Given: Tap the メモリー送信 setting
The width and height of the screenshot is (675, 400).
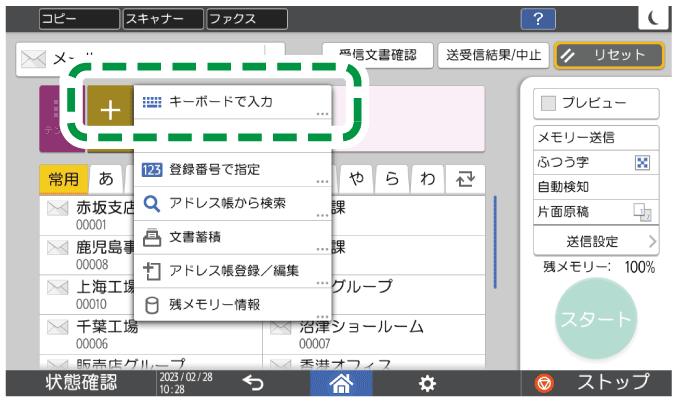Looking at the screenshot, I should pyautogui.click(x=596, y=138).
